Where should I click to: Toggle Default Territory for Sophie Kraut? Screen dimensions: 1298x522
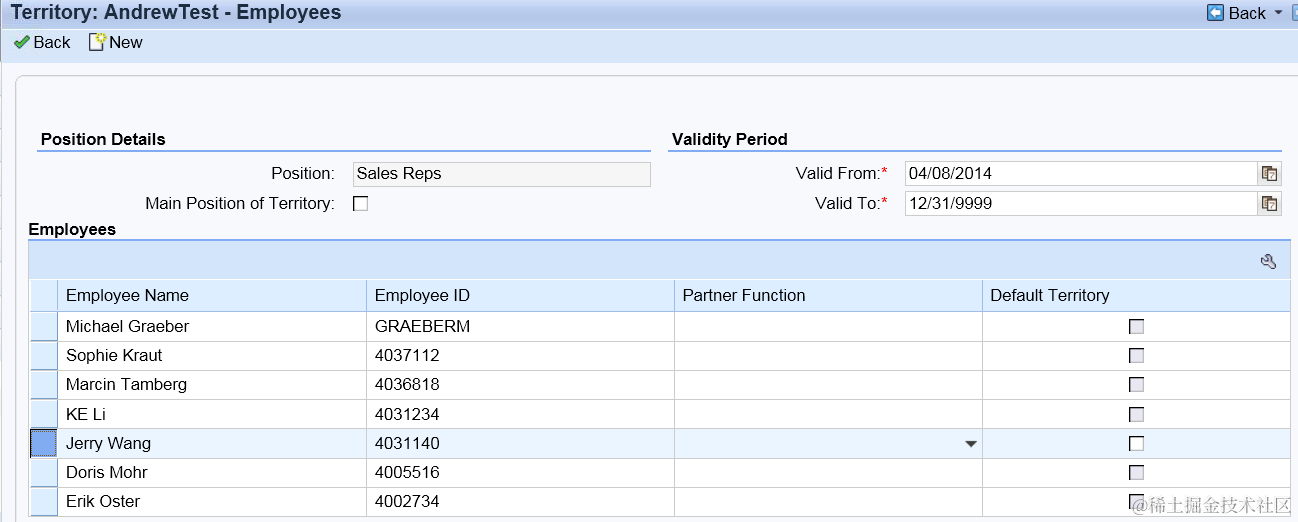1136,355
